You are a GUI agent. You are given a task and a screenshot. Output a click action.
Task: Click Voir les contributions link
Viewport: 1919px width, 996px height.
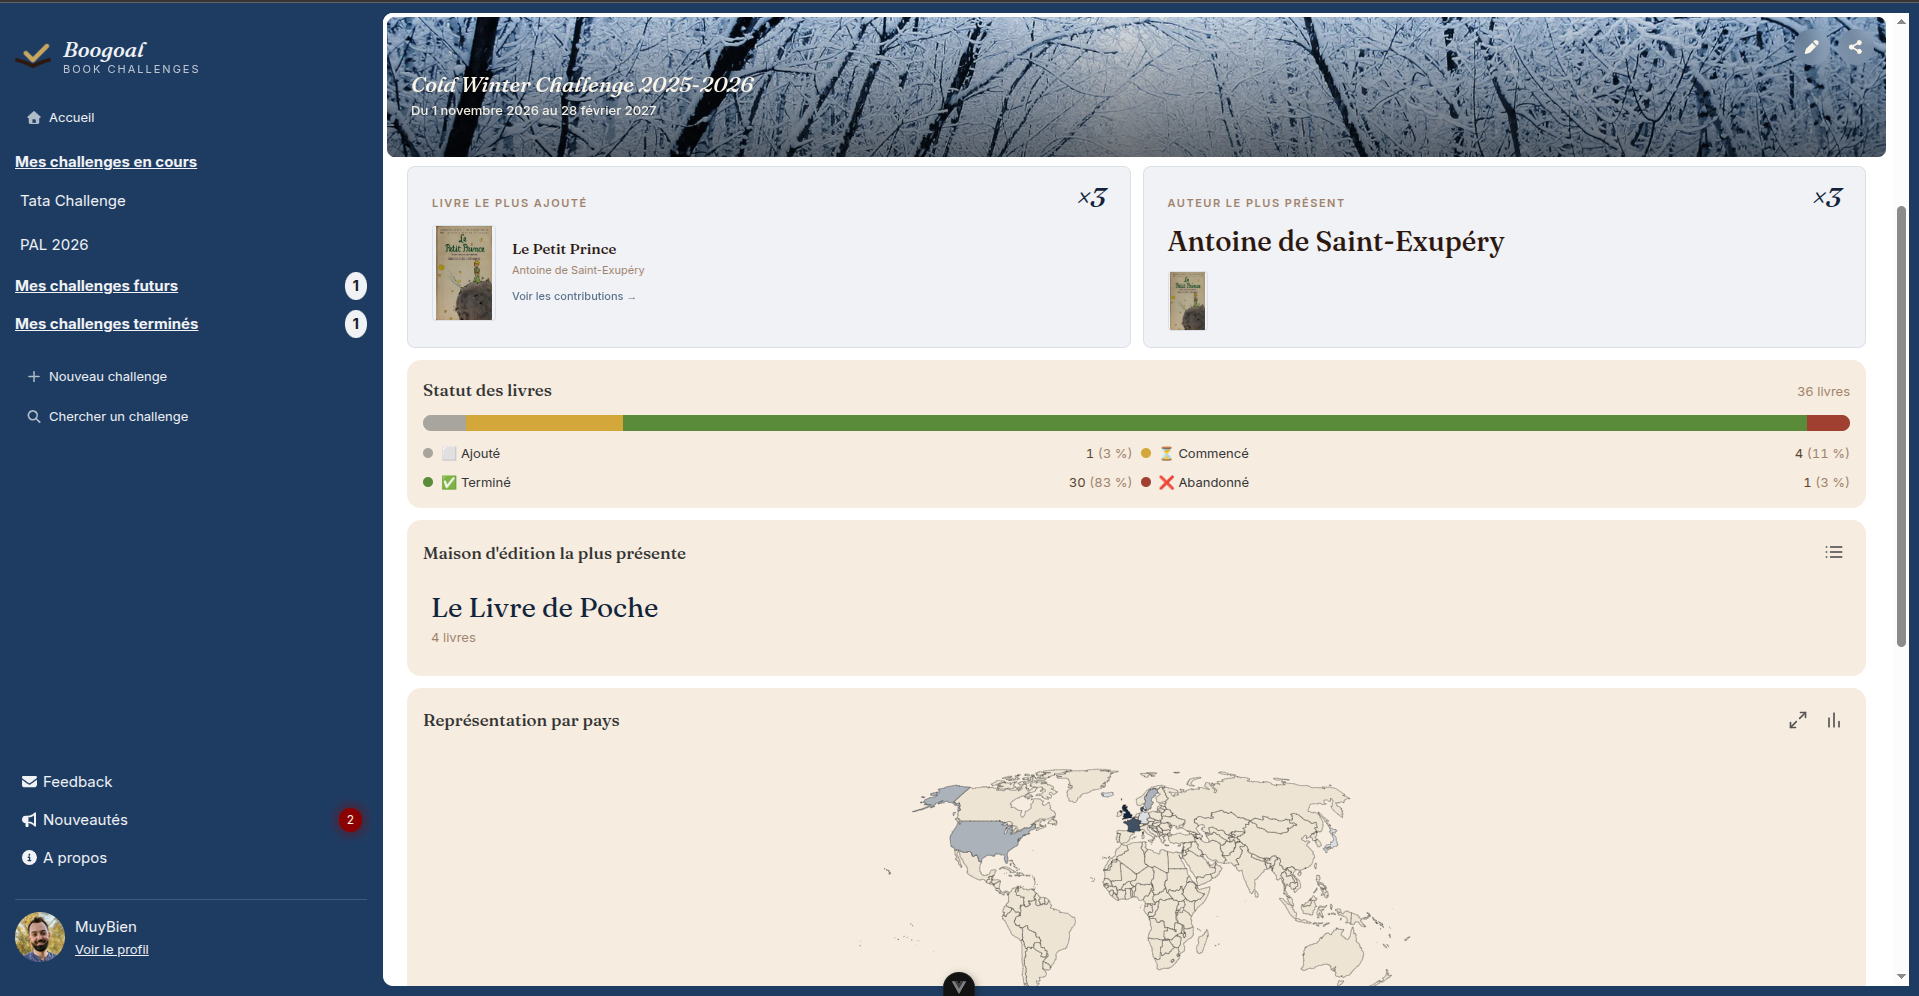click(x=573, y=296)
